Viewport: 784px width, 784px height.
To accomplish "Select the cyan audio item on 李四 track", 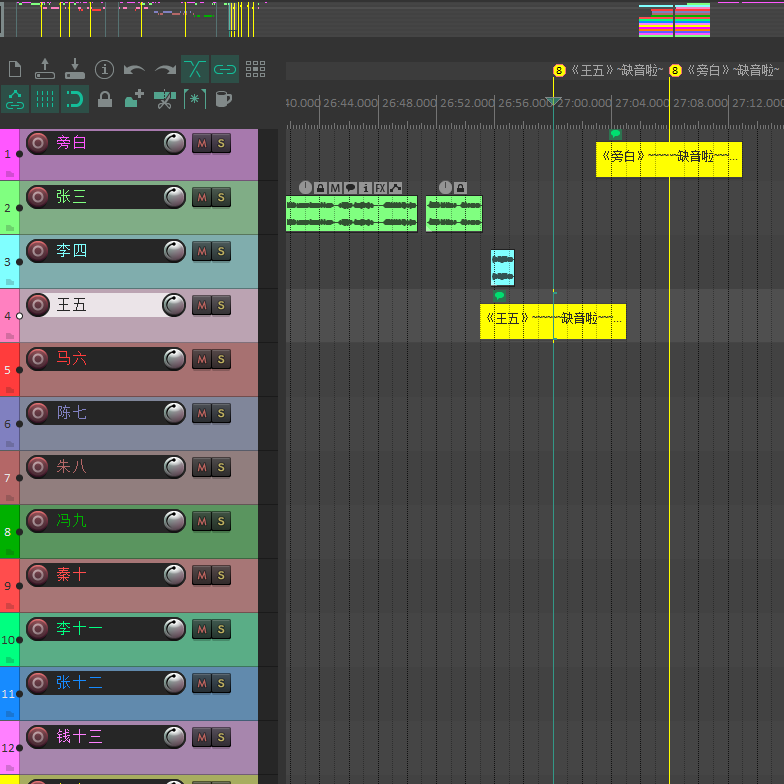I will tap(502, 268).
